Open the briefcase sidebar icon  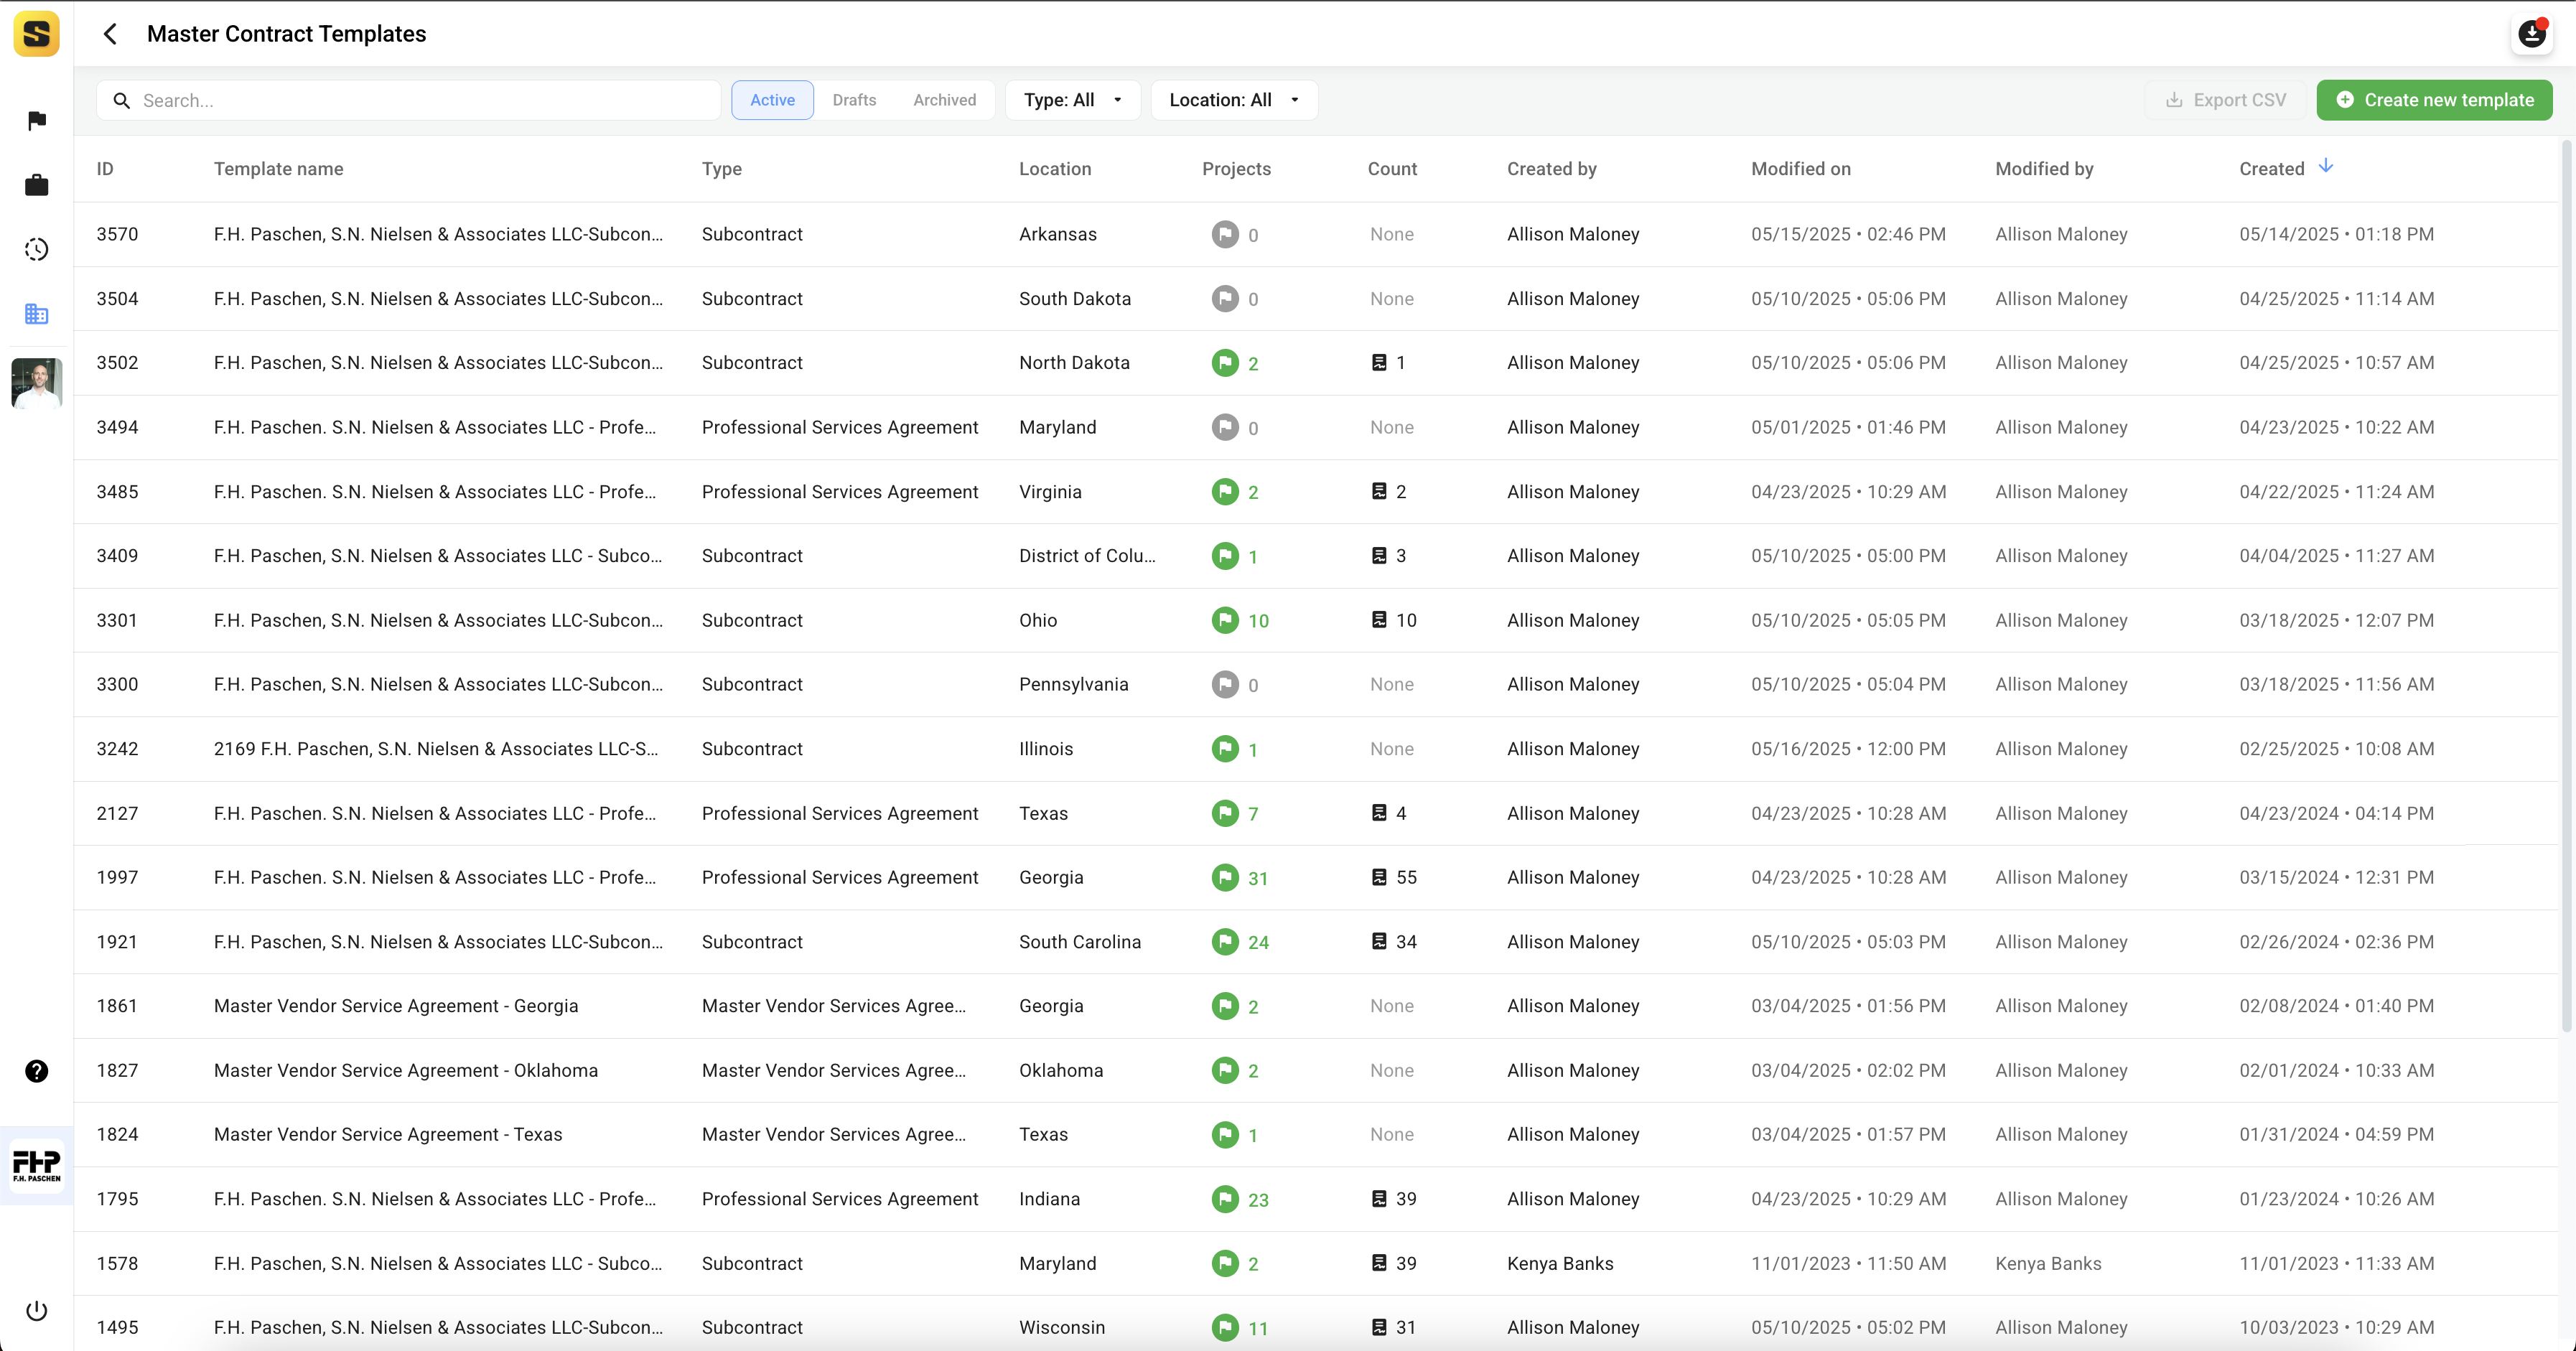coord(37,185)
